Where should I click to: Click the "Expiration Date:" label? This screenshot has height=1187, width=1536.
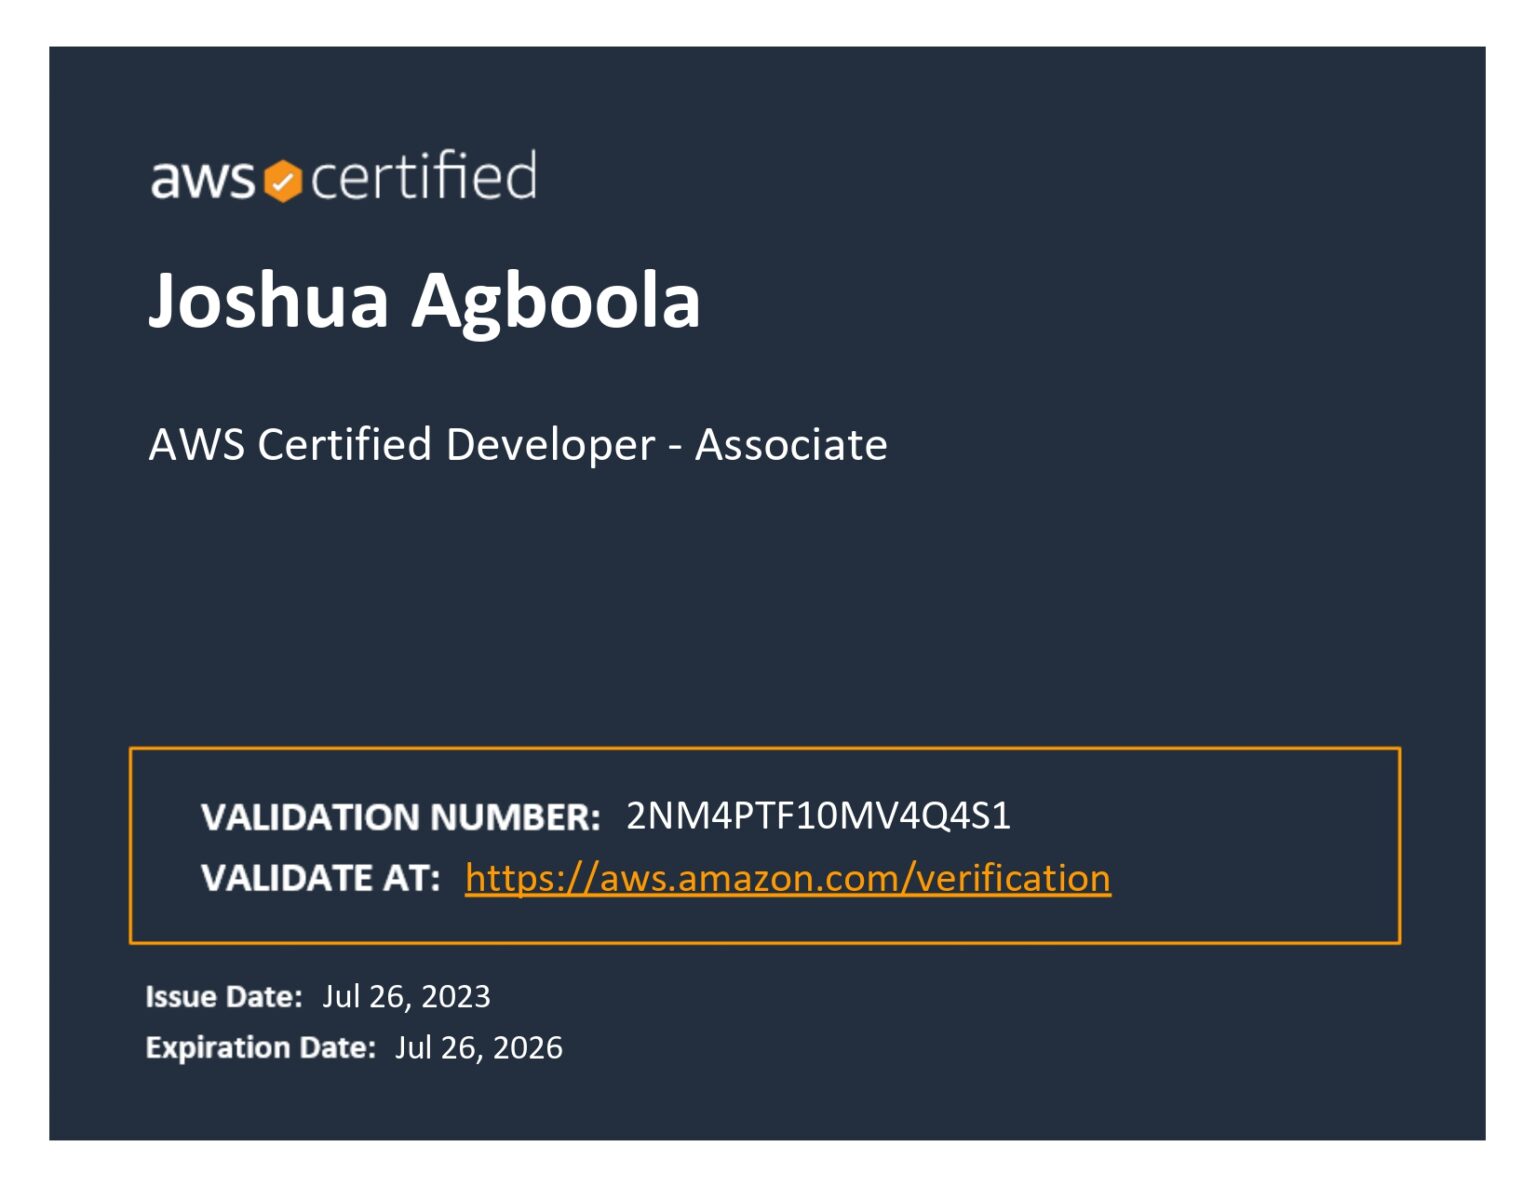(260, 1048)
